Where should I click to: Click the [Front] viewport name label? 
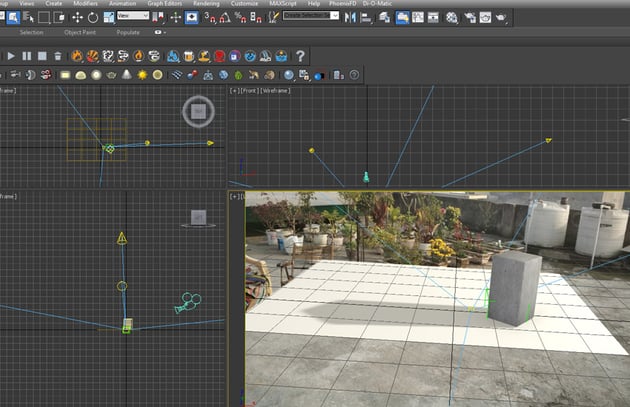tap(249, 91)
